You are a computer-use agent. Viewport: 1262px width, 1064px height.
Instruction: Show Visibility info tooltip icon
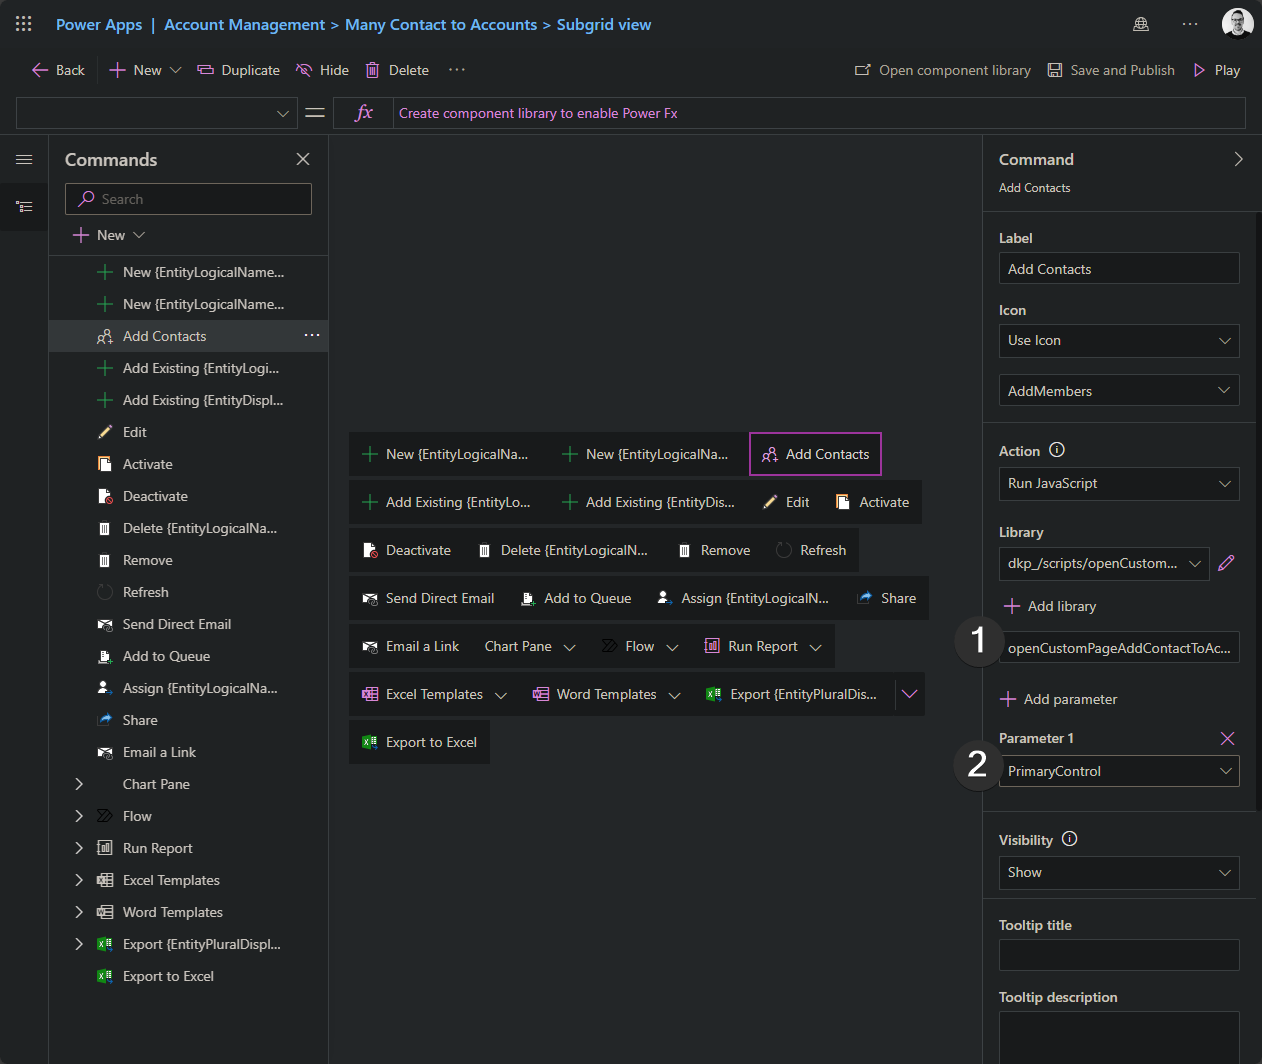pyautogui.click(x=1070, y=839)
